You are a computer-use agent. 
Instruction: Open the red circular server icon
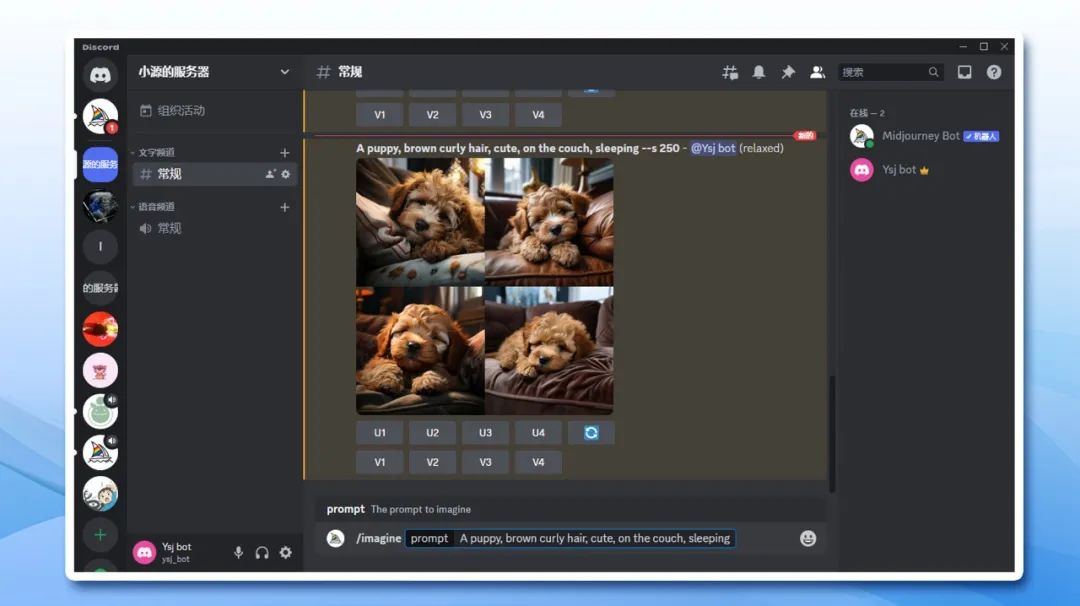pos(100,328)
